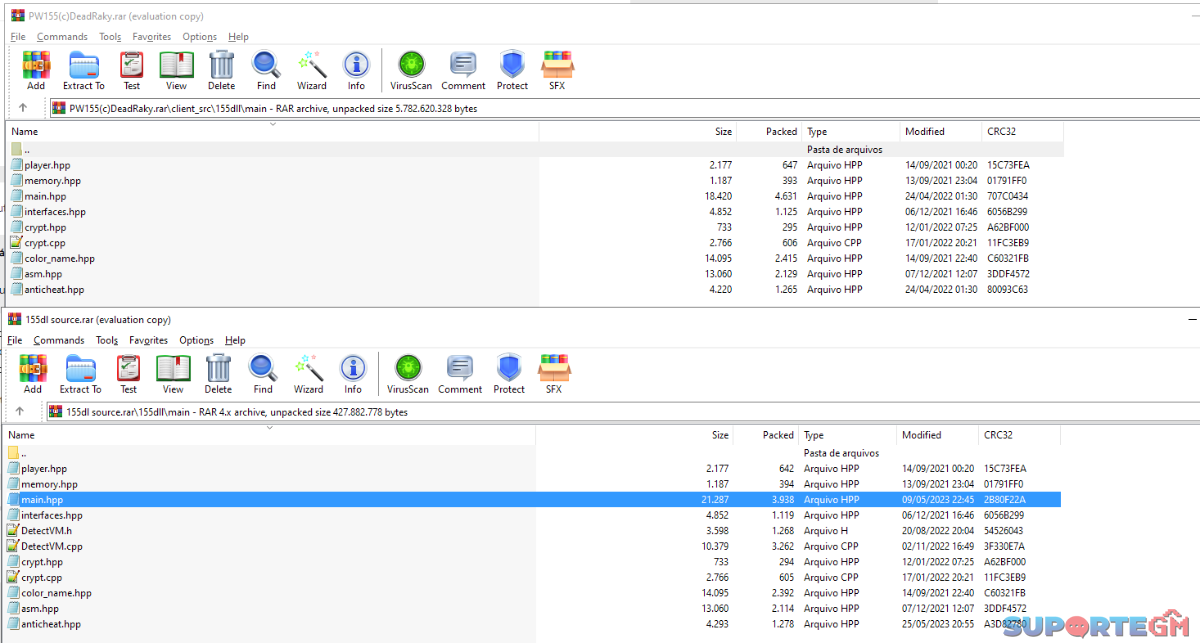Image resolution: width=1200 pixels, height=643 pixels.
Task: Click Delete icon in 155dl source window
Action: click(x=218, y=375)
